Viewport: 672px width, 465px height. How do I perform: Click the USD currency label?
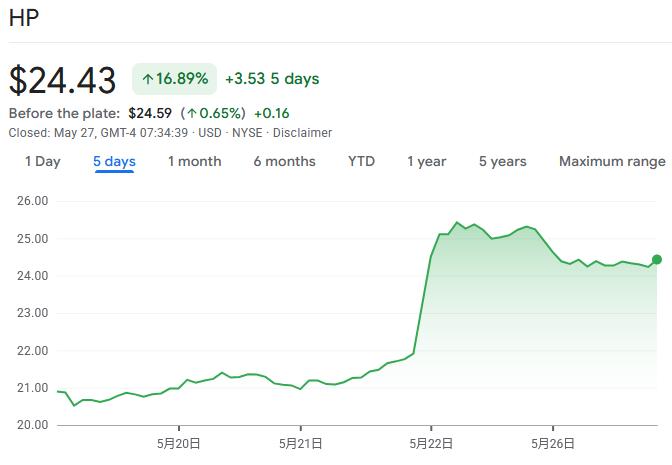210,133
